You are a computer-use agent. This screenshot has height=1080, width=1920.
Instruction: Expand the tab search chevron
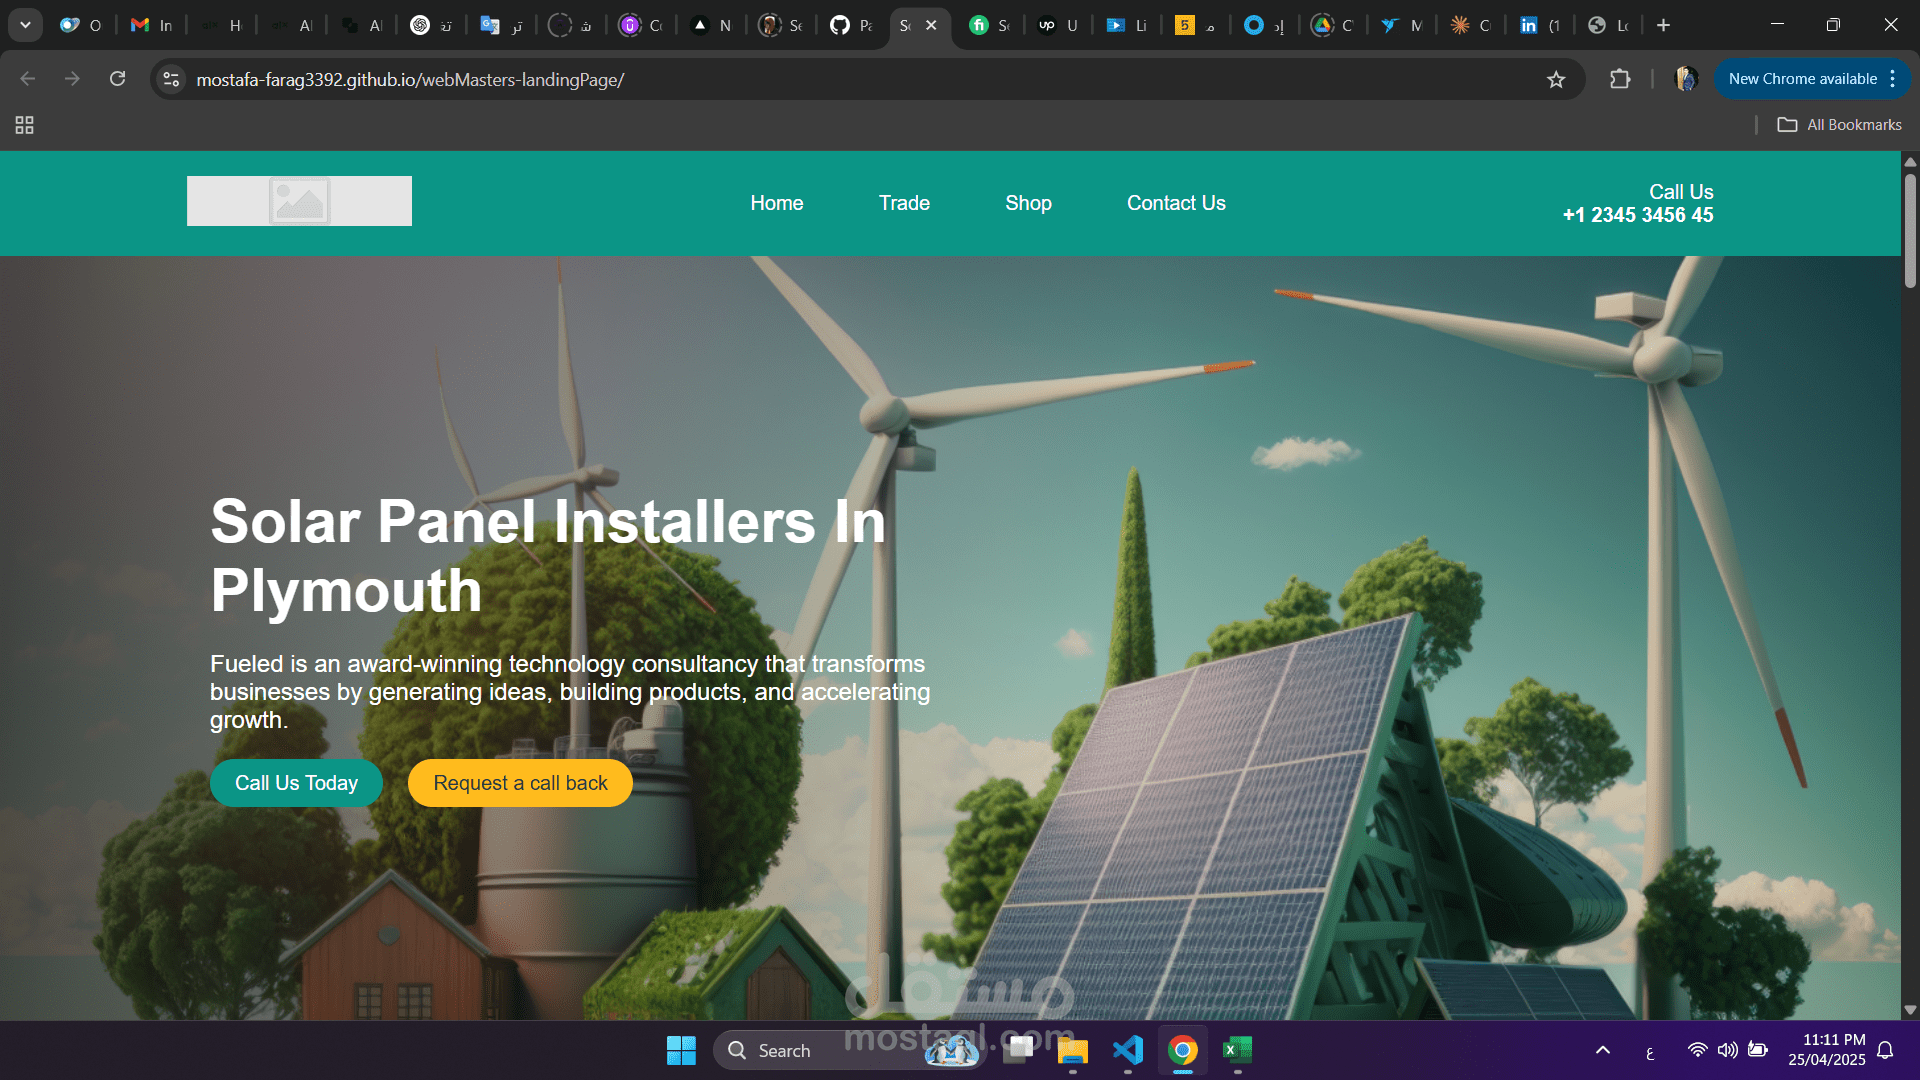[25, 24]
